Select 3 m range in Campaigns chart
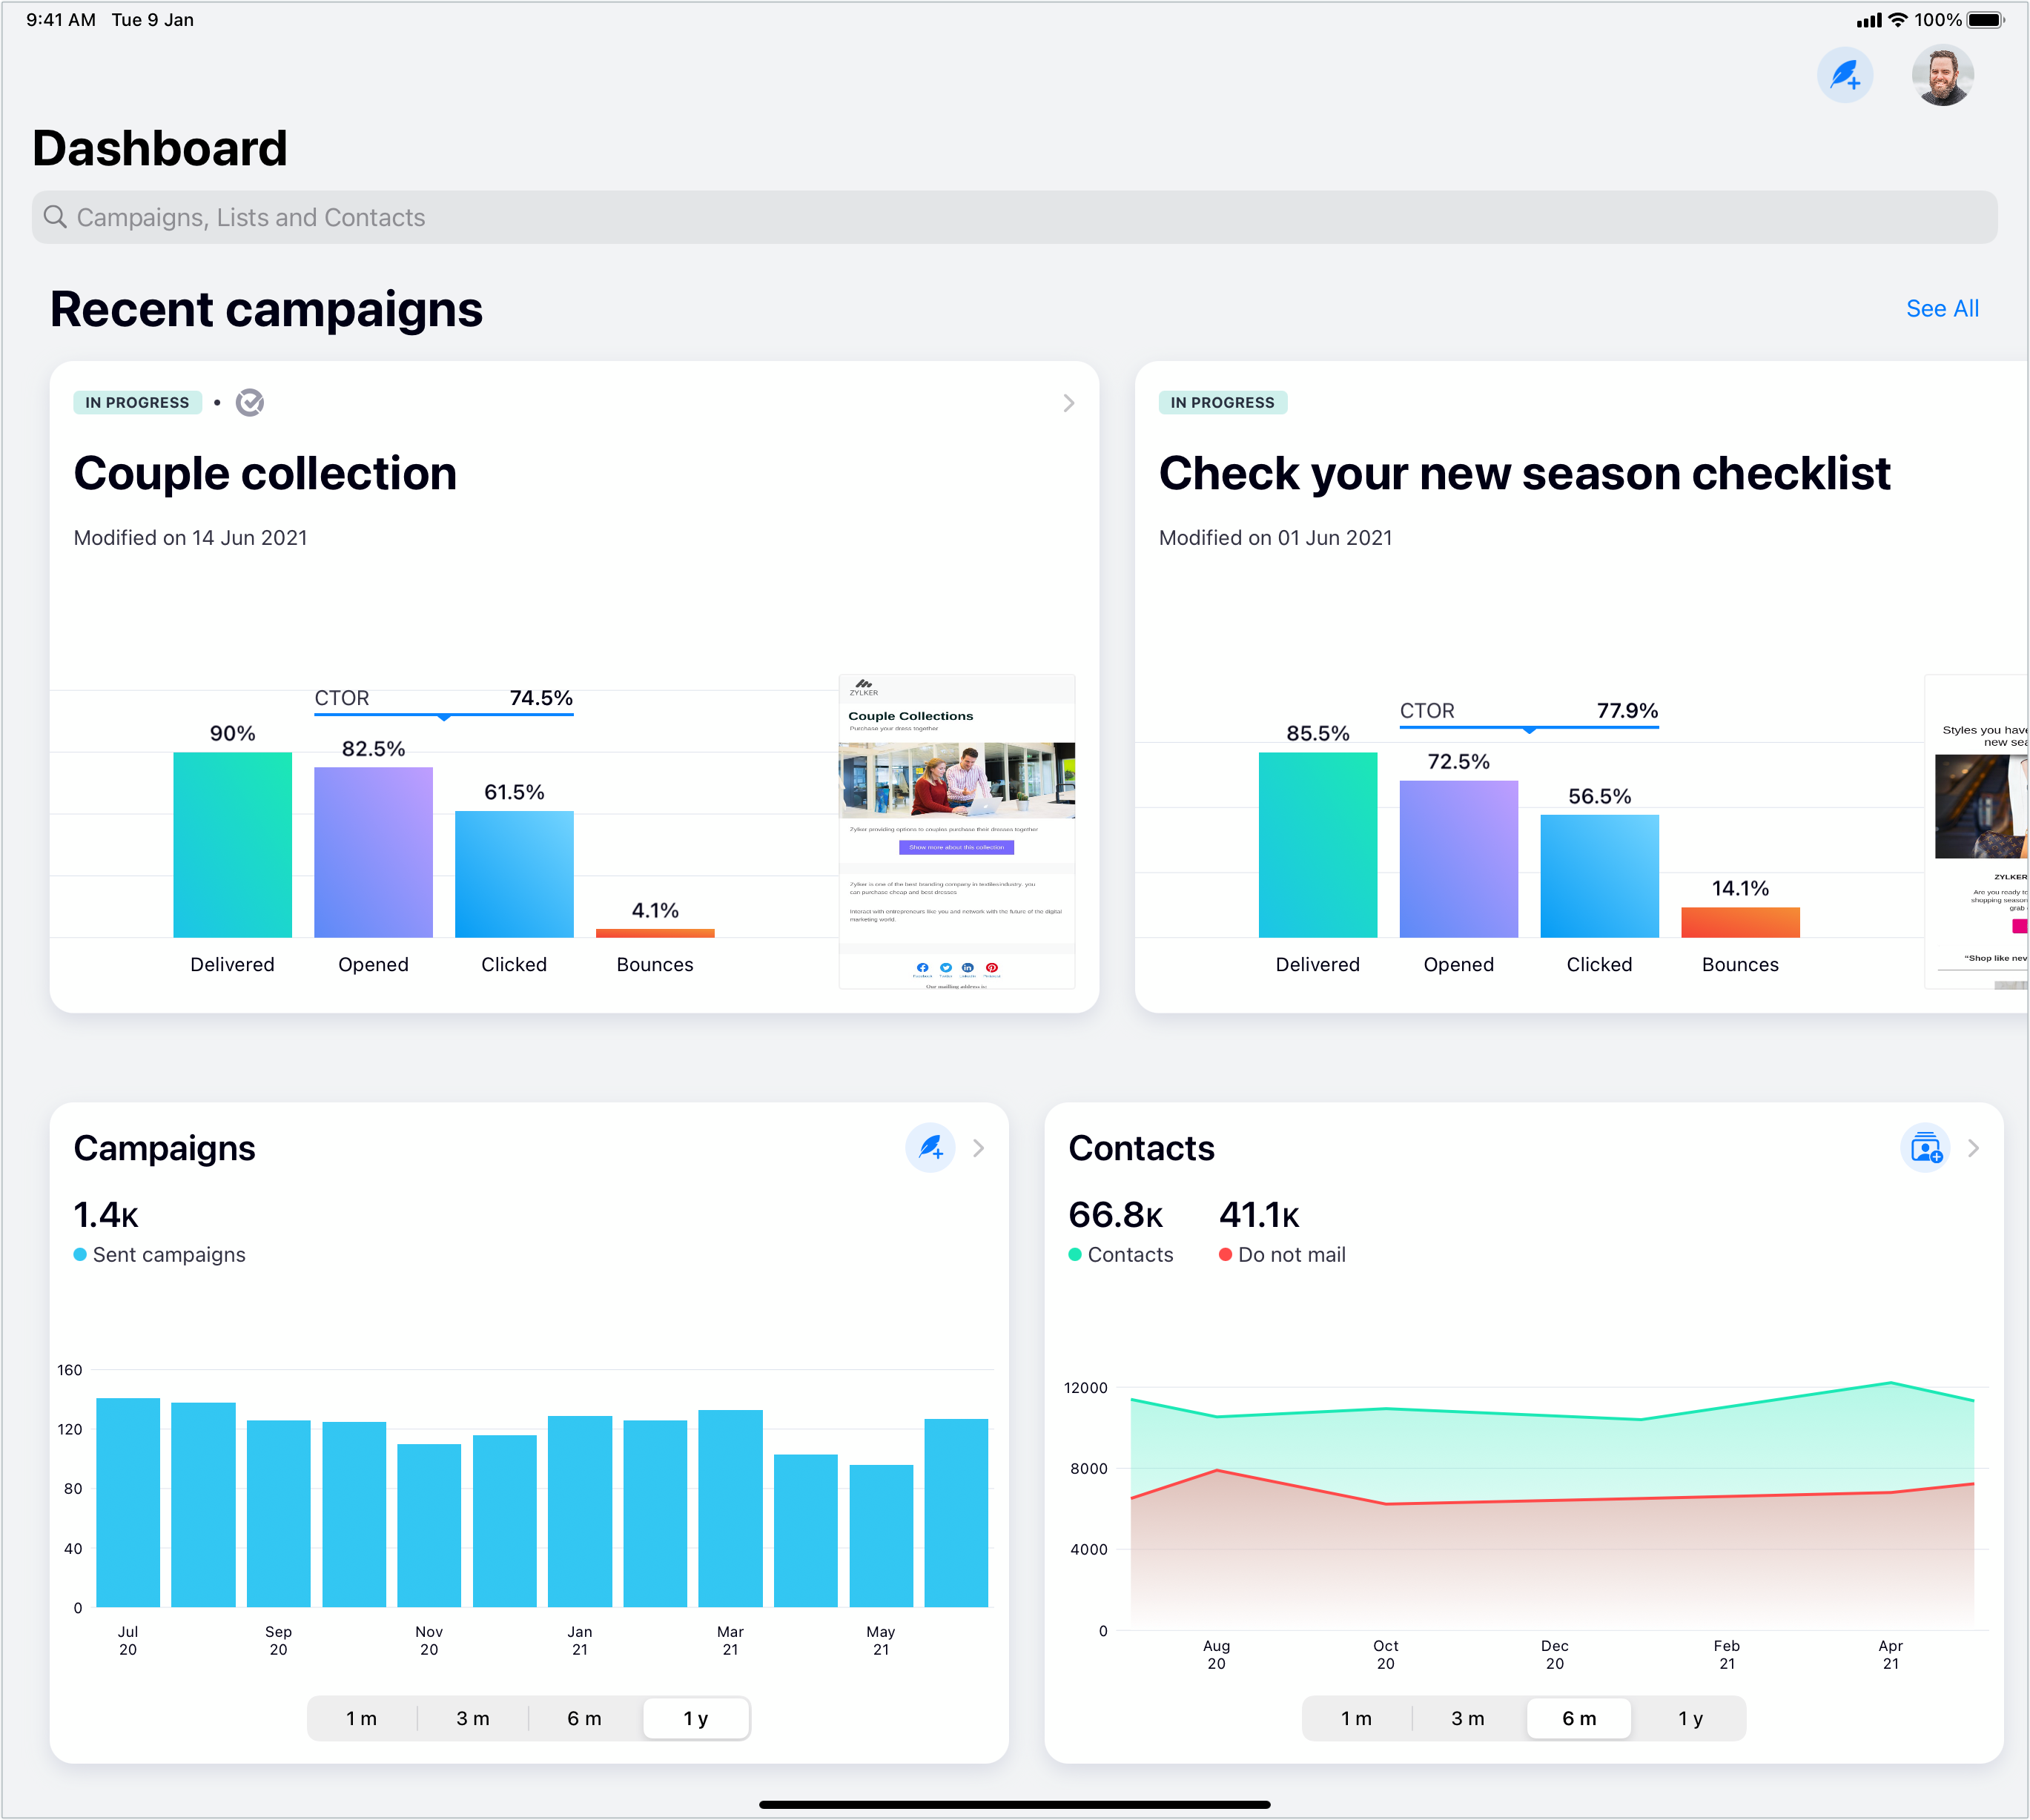Screen dimensions: 2030x1820 (473, 1718)
